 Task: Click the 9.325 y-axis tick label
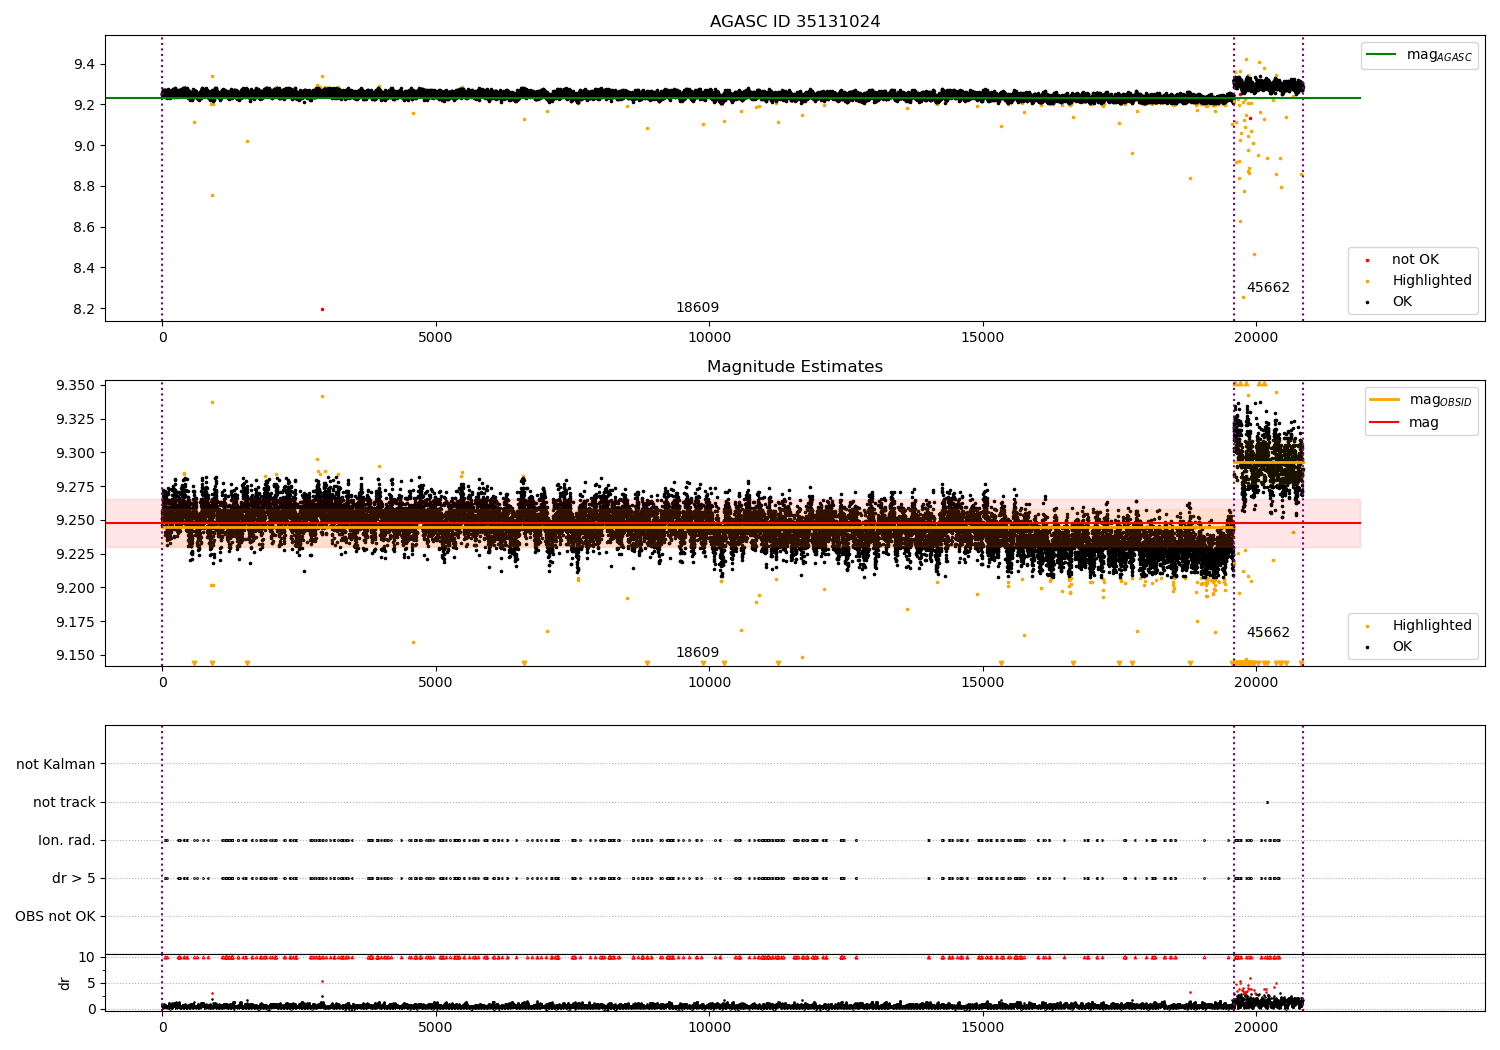75,419
